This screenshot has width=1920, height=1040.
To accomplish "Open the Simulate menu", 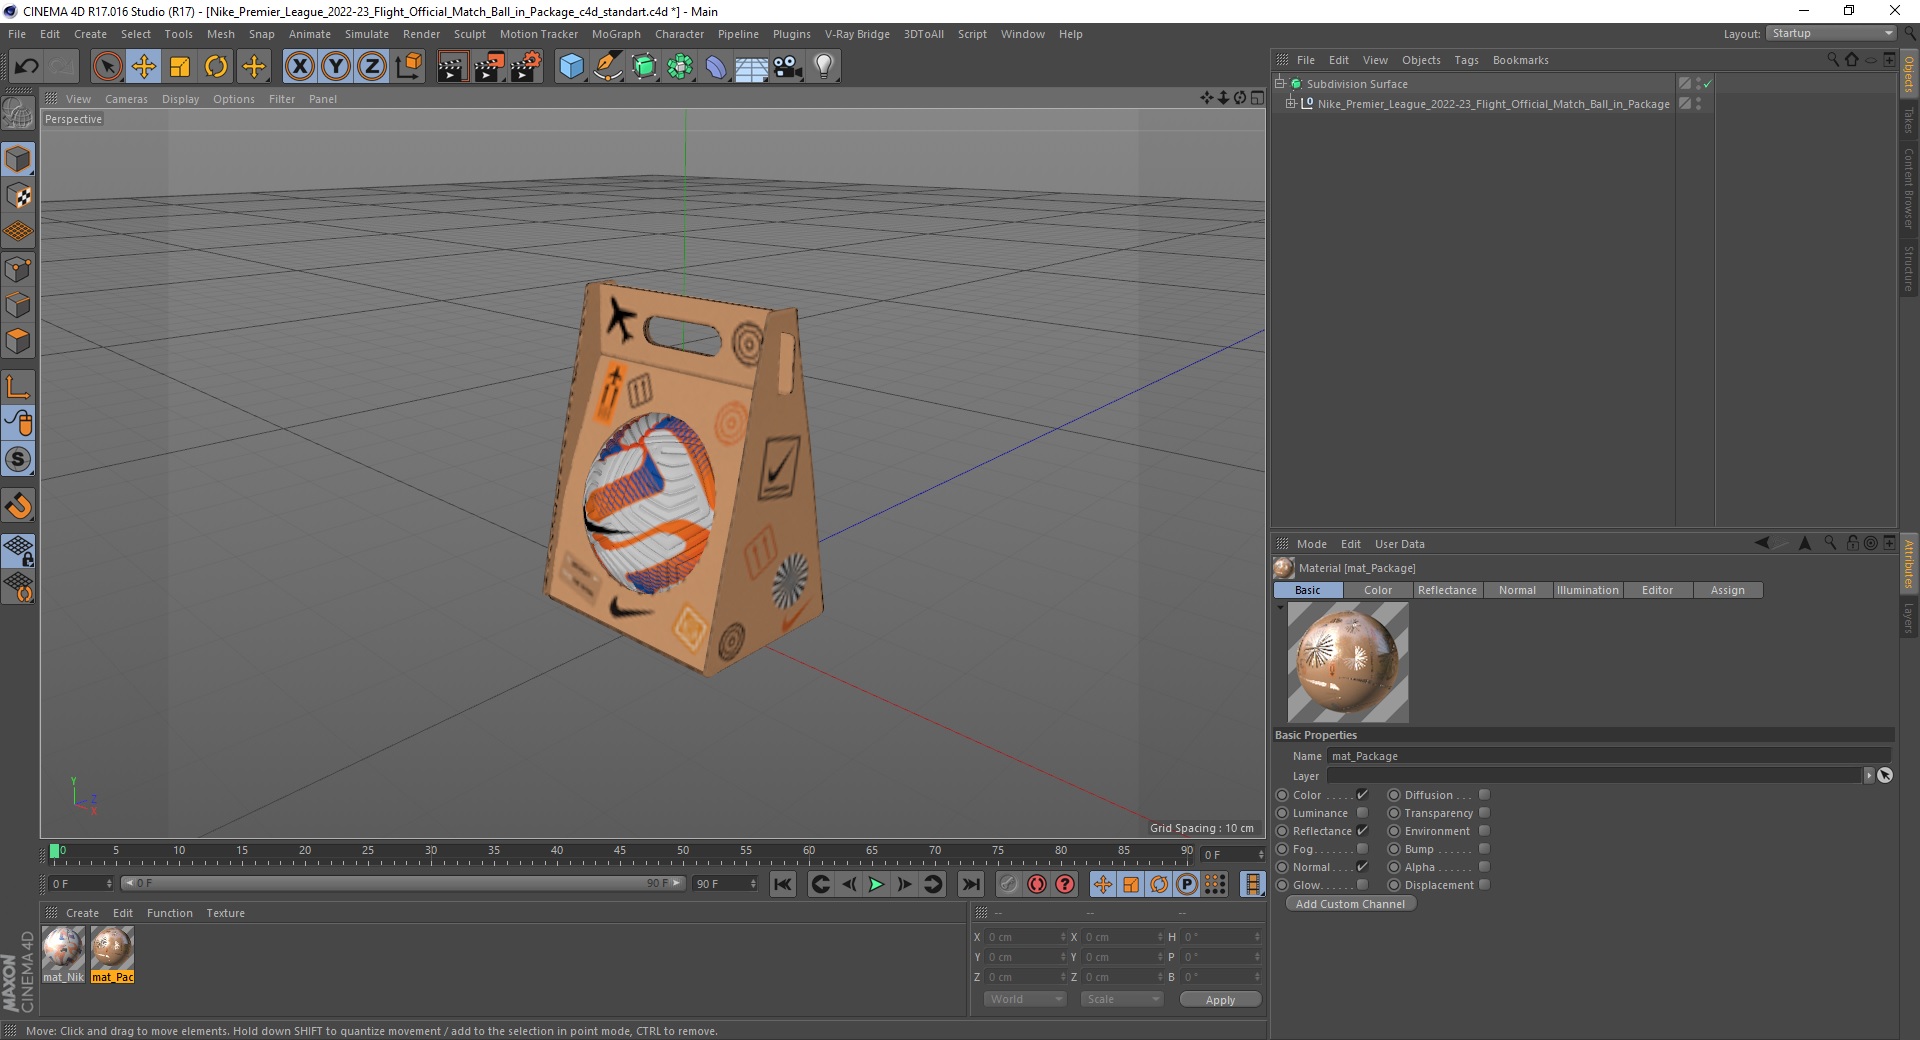I will [x=367, y=34].
